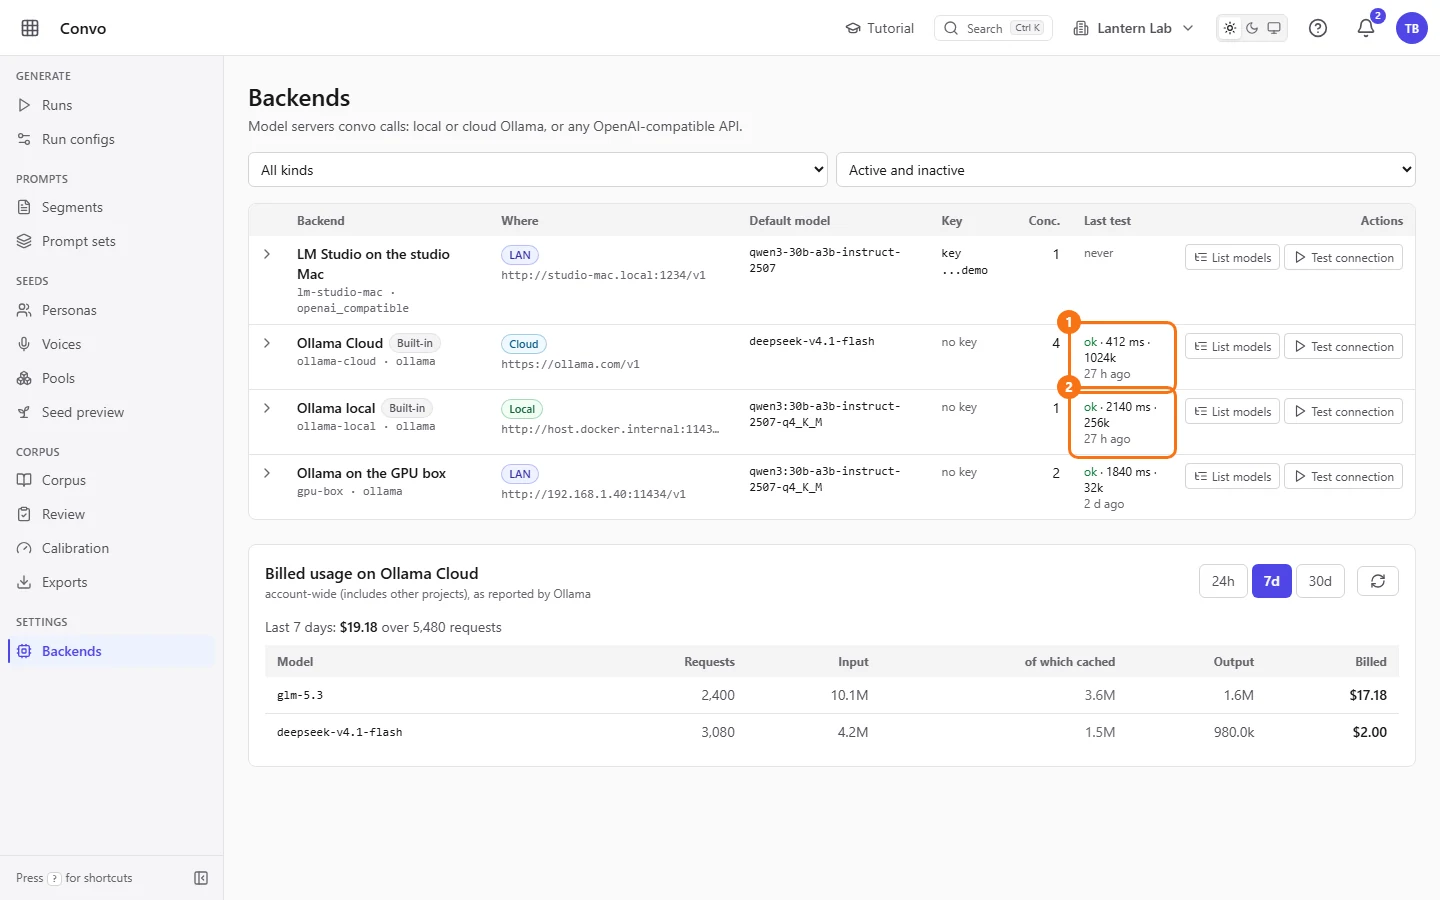The height and width of the screenshot is (900, 1440).
Task: Open the Active and inactive filter dropdown
Action: tap(1126, 170)
